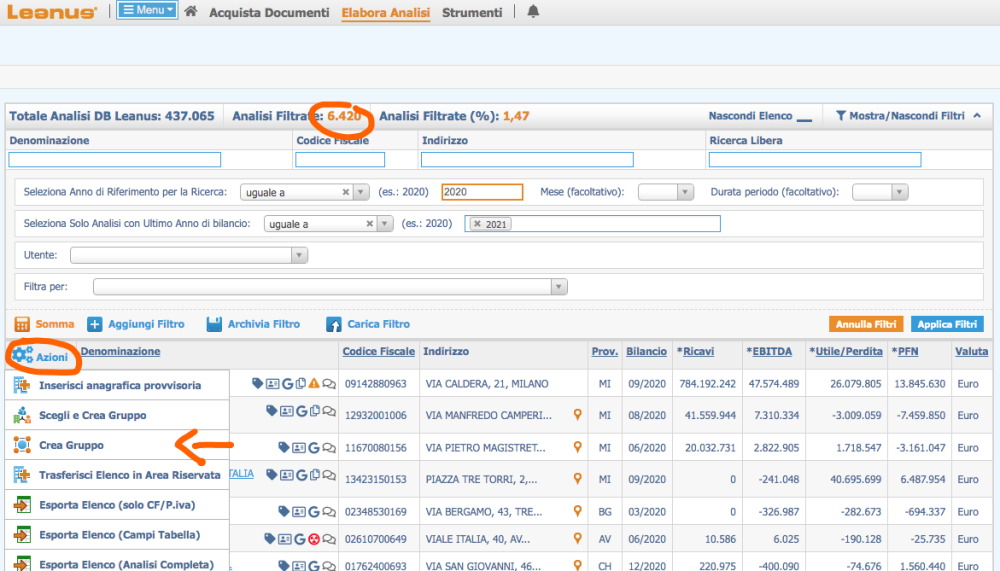1000x571 pixels.
Task: Click the Somma calculator icon
Action: (22, 324)
